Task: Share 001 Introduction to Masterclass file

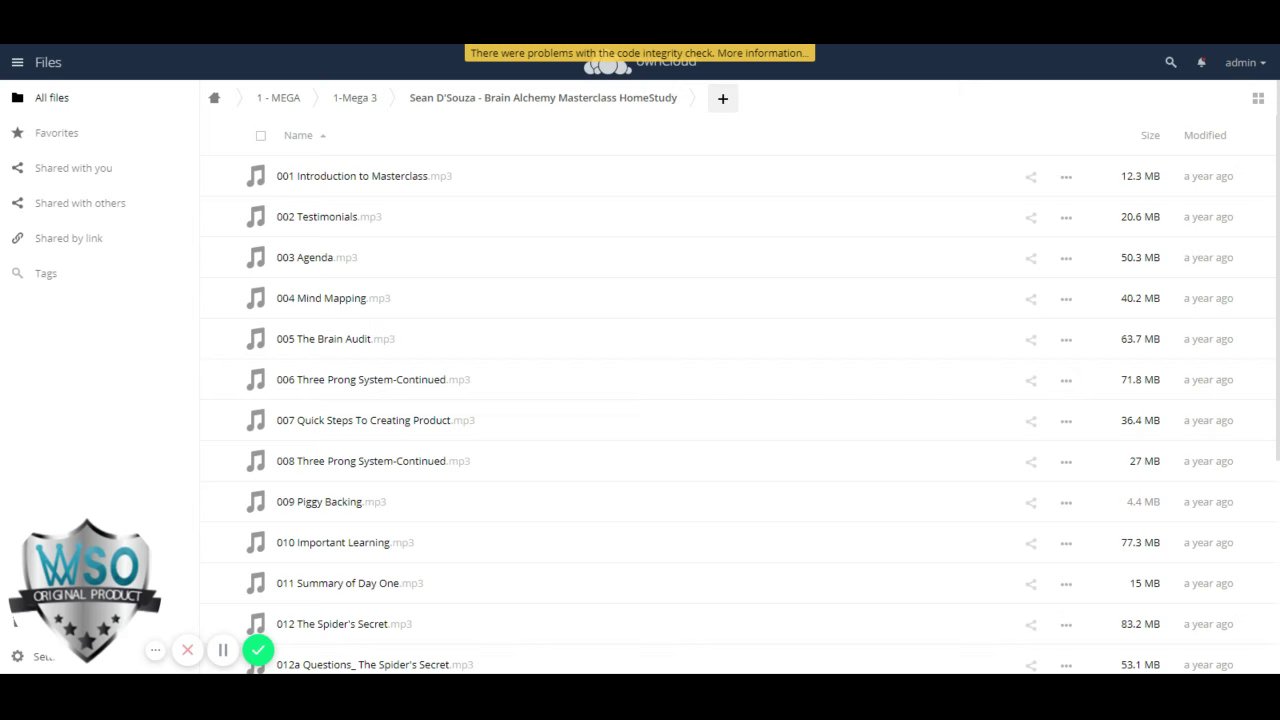Action: pos(1031,177)
